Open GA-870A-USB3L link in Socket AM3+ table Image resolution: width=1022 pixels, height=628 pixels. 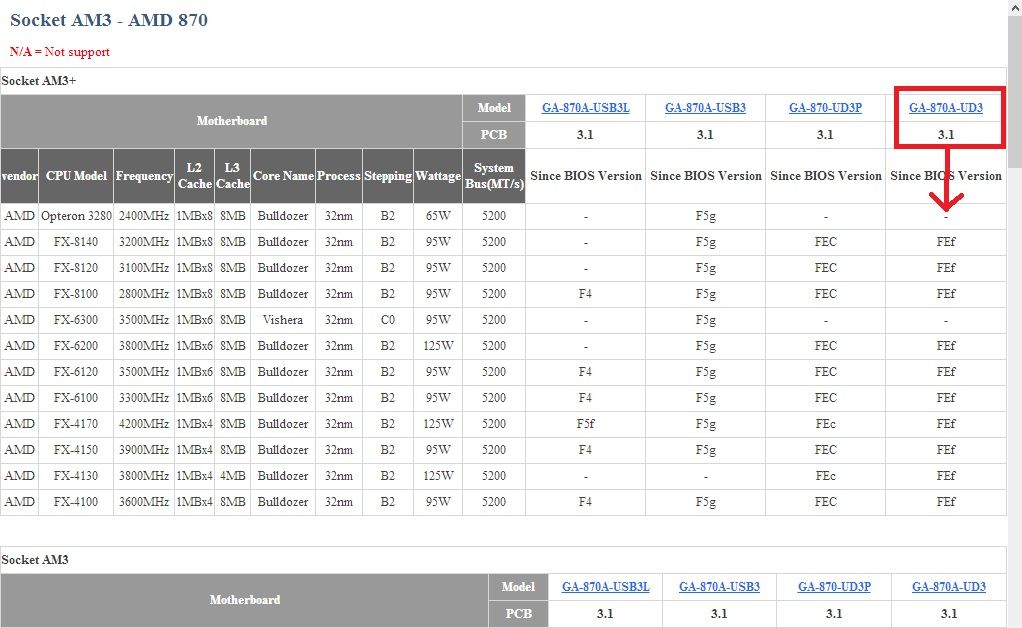585,108
